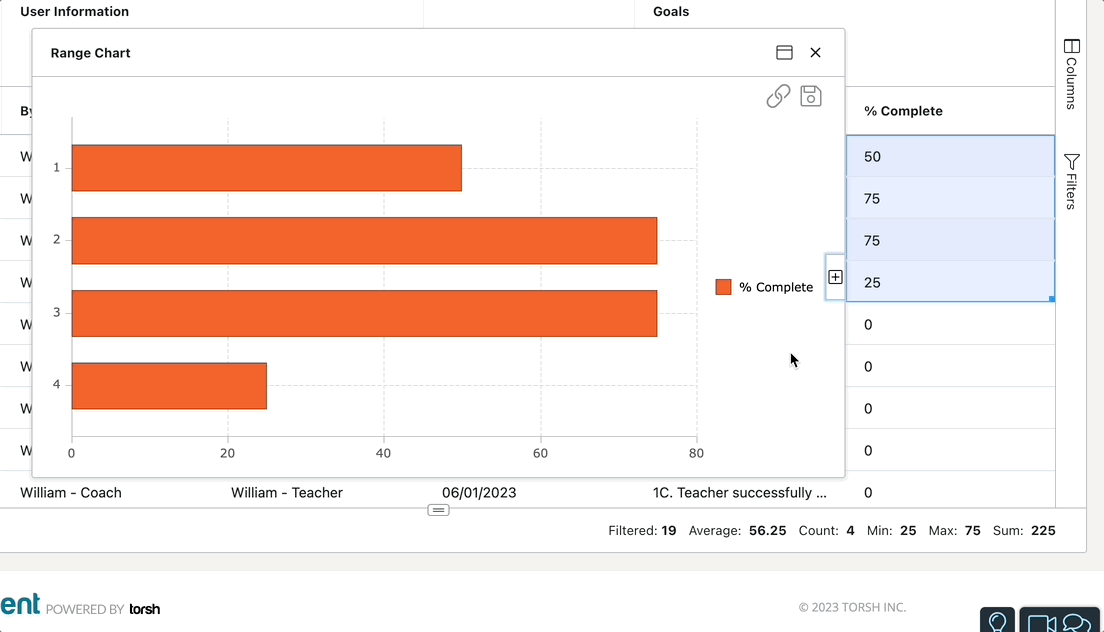Maximize the Range Chart dialog
The width and height of the screenshot is (1104, 632).
[x=785, y=53]
